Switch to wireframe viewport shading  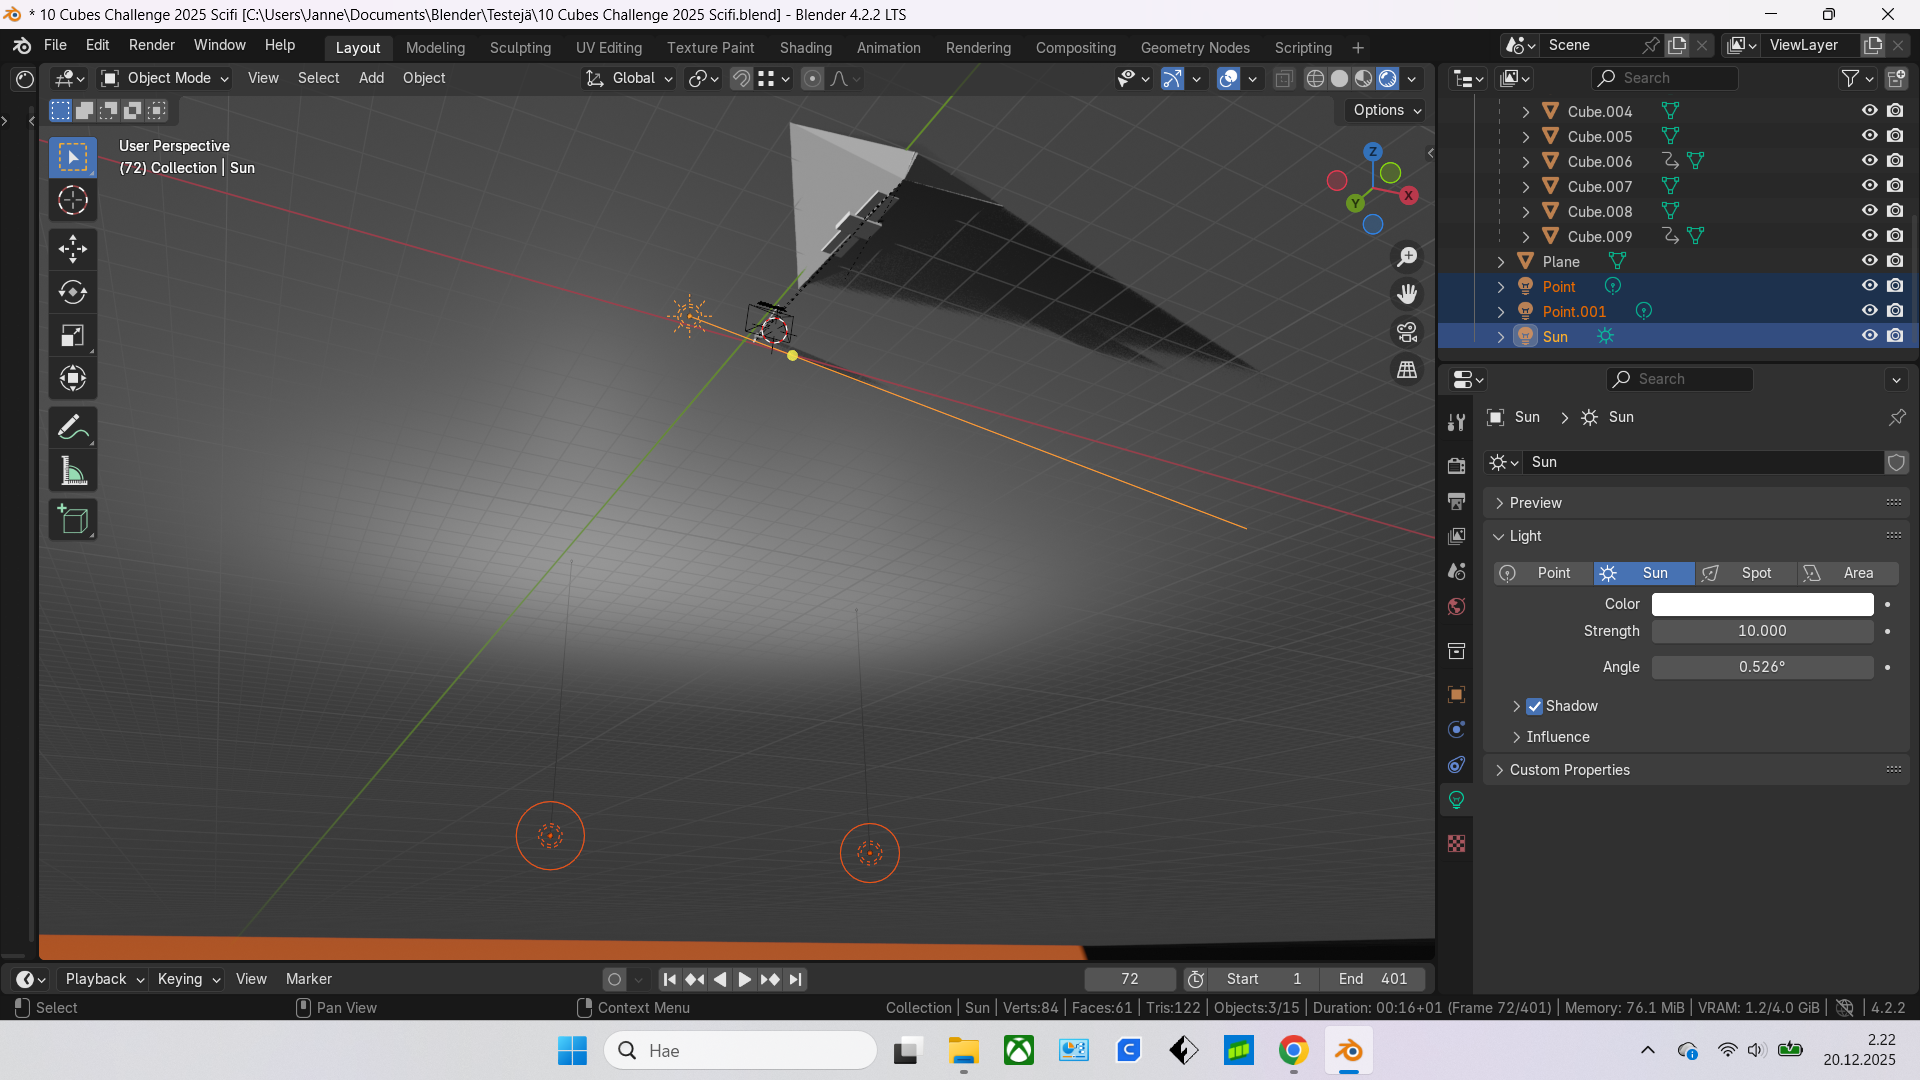click(x=1316, y=78)
